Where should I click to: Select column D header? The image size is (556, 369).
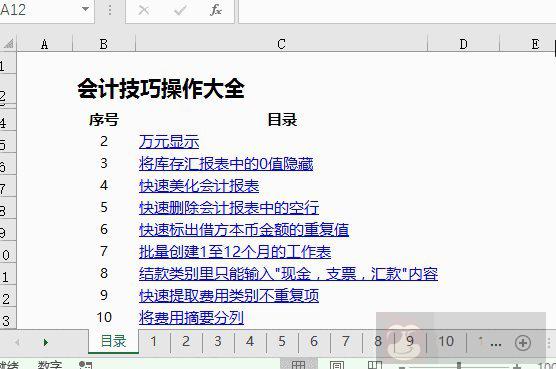[x=463, y=44]
